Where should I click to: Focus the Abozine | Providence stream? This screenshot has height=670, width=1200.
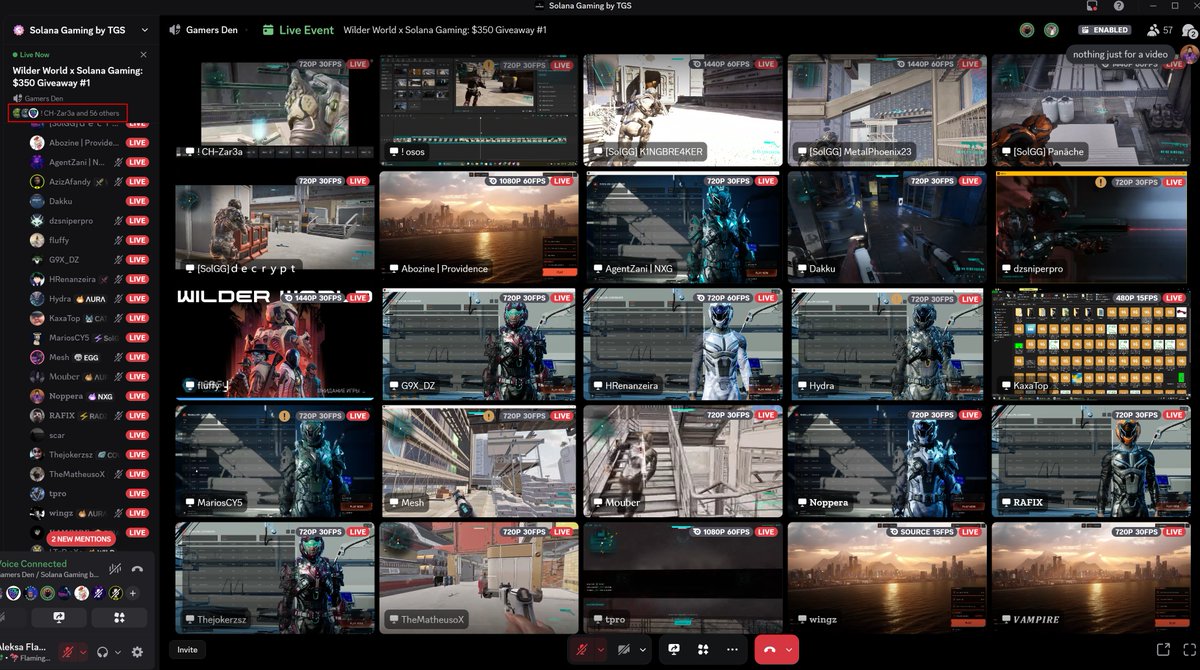tap(479, 225)
